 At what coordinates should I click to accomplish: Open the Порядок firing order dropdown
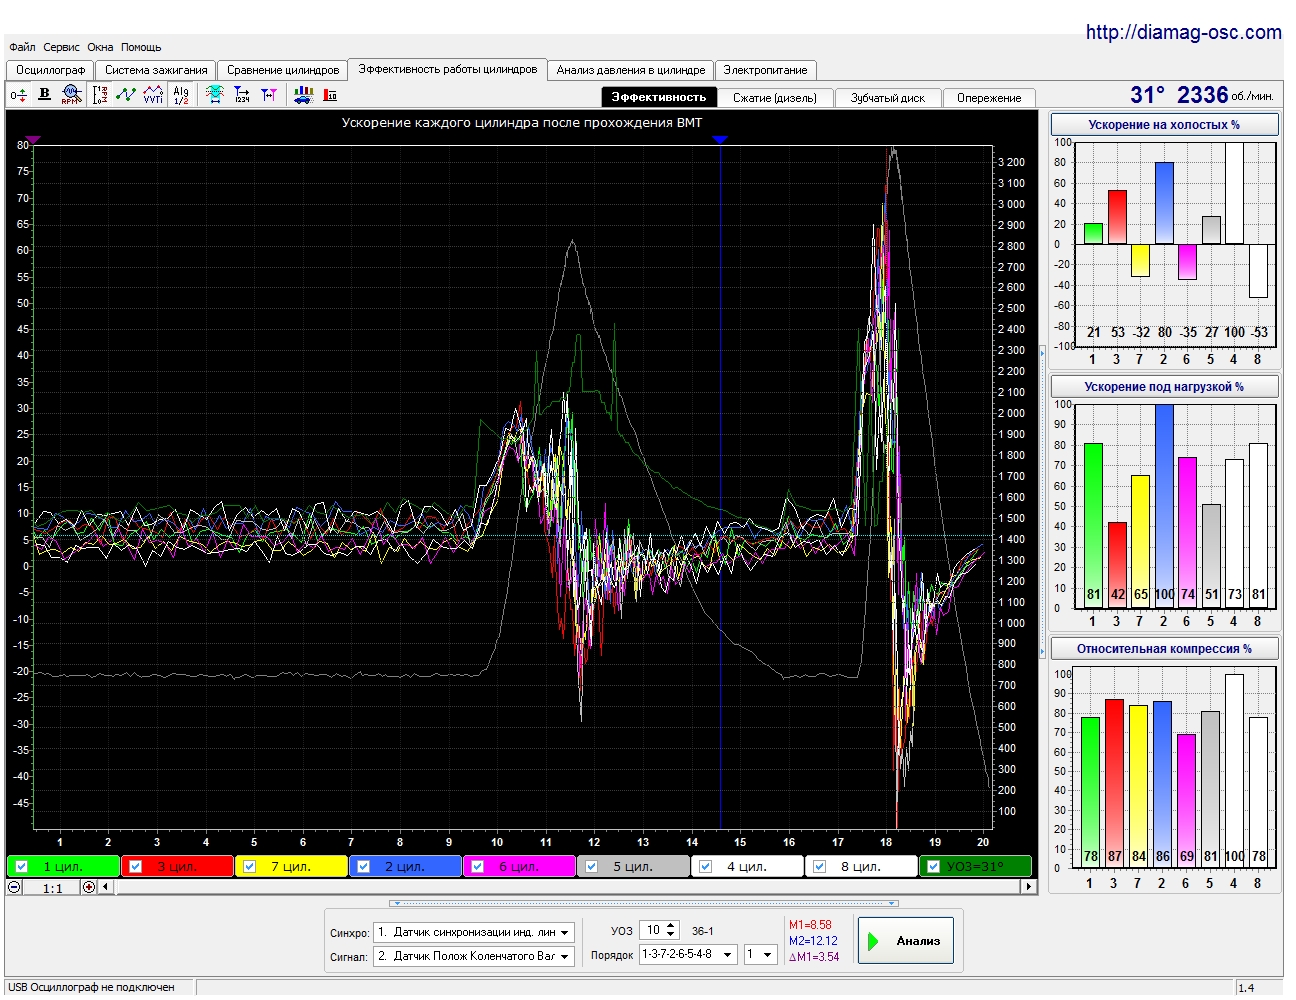coord(688,955)
